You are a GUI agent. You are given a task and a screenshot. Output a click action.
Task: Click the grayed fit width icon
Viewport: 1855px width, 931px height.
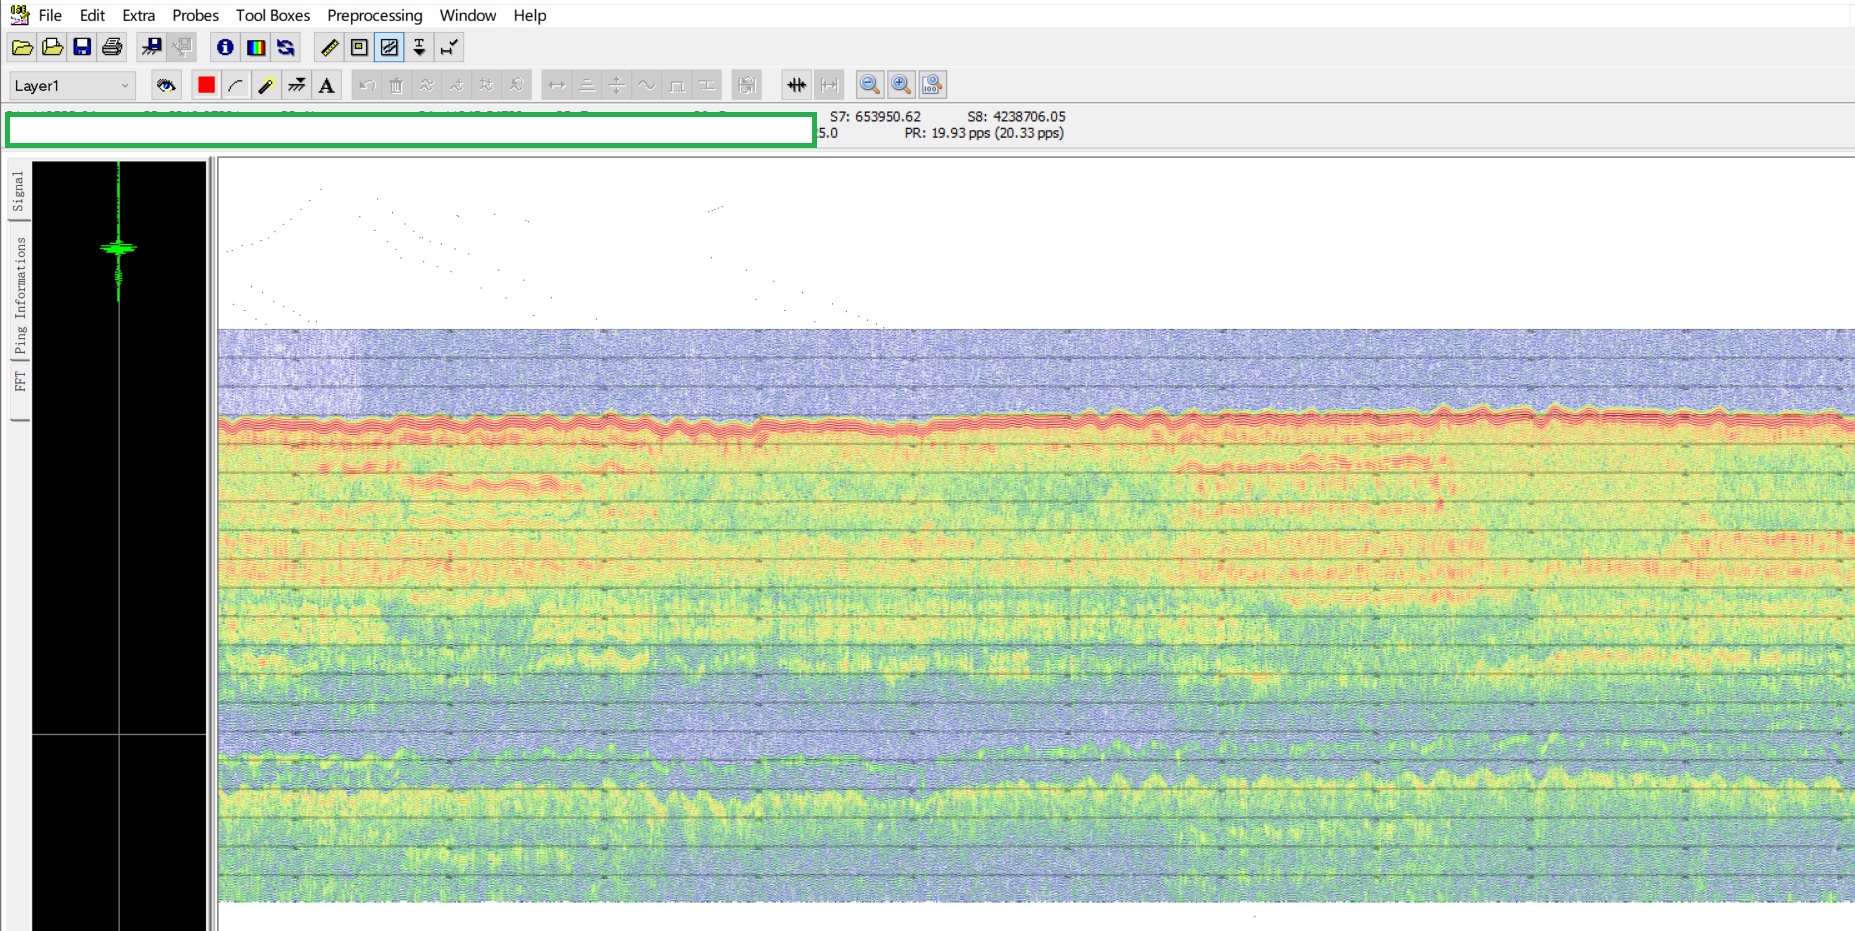click(x=829, y=85)
